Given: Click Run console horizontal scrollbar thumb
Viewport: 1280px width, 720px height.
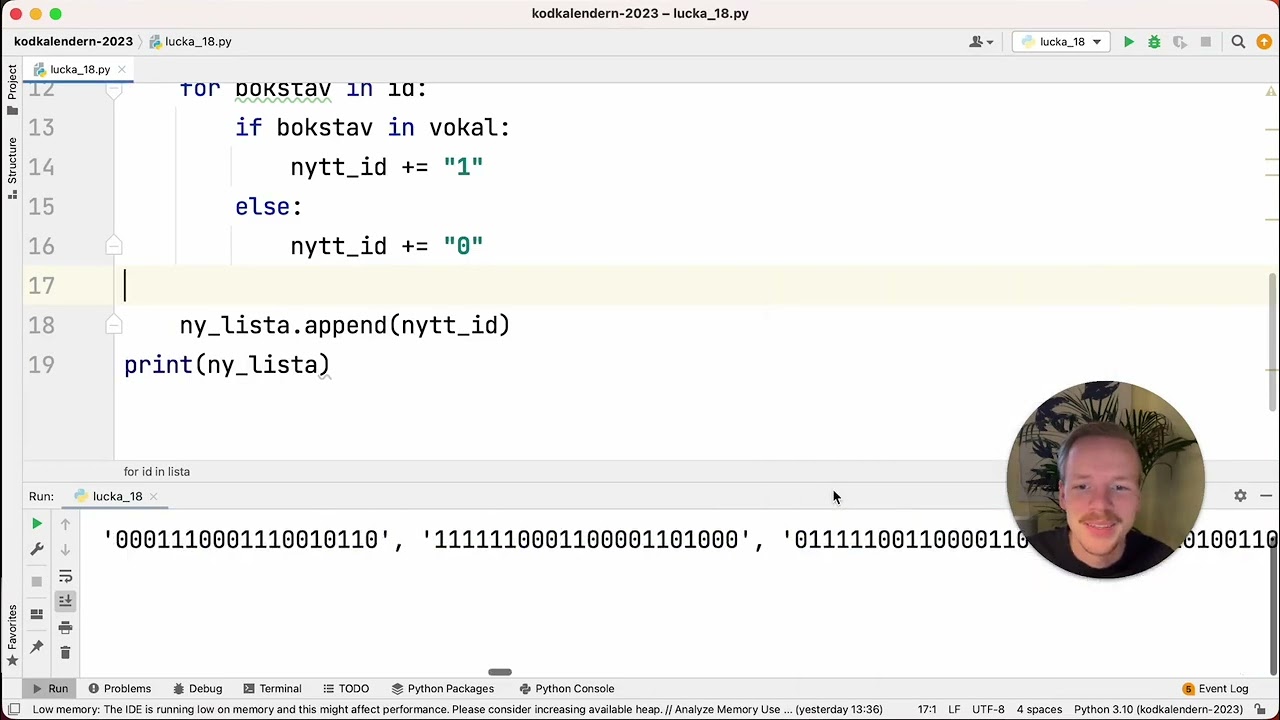Looking at the screenshot, I should click(x=500, y=672).
